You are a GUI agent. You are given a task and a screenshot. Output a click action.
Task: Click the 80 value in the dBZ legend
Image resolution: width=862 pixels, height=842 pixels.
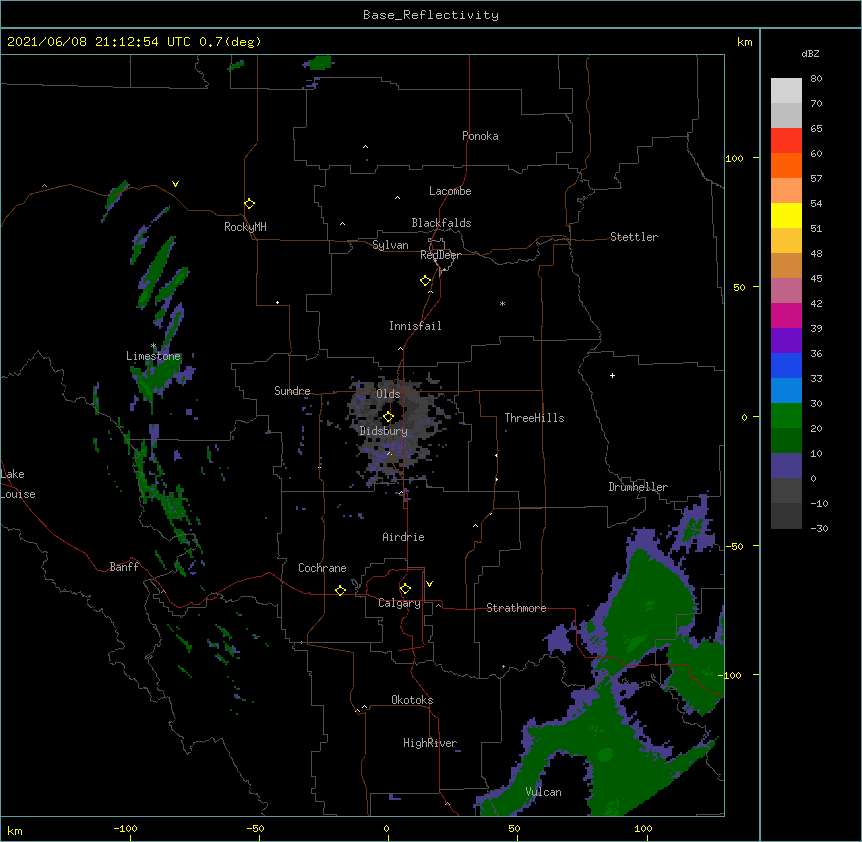tap(816, 79)
